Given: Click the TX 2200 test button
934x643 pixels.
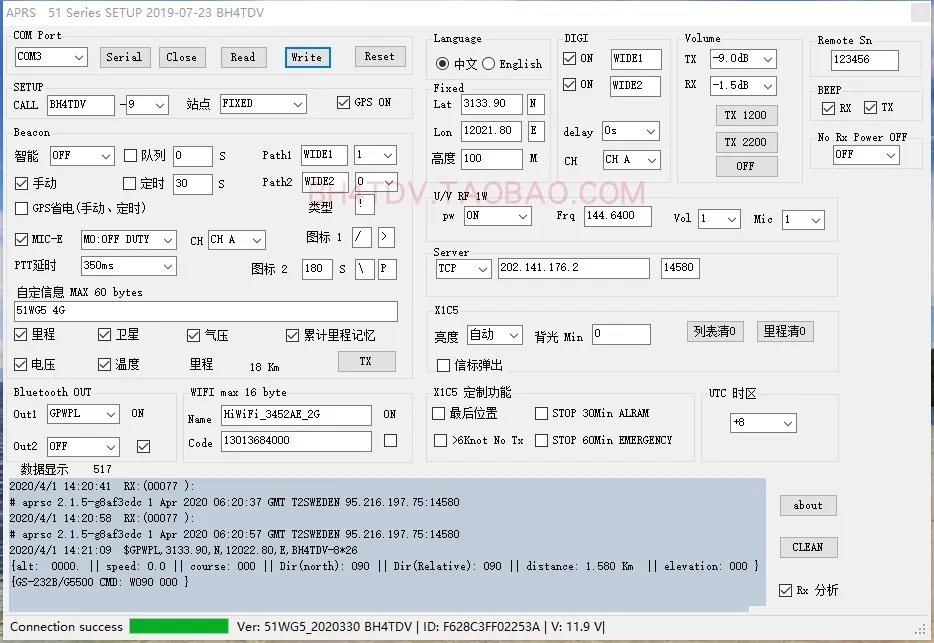Looking at the screenshot, I should pyautogui.click(x=746, y=142).
